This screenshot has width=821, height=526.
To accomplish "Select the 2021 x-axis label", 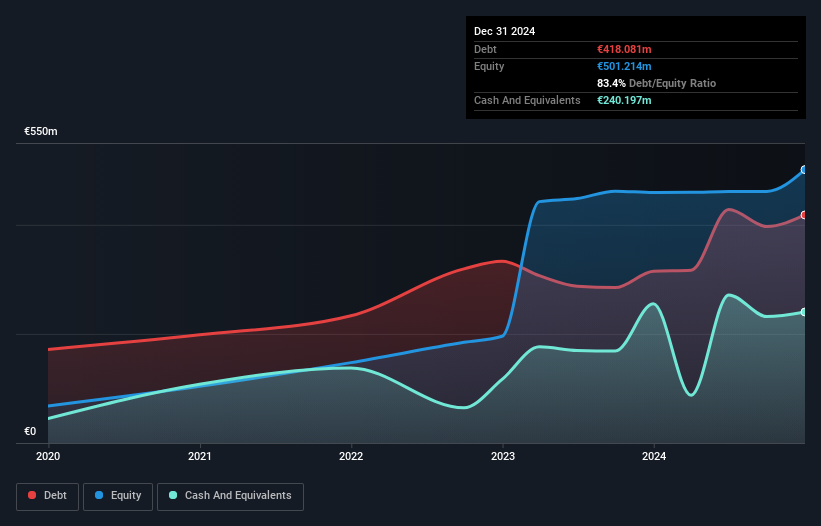I will coord(199,456).
